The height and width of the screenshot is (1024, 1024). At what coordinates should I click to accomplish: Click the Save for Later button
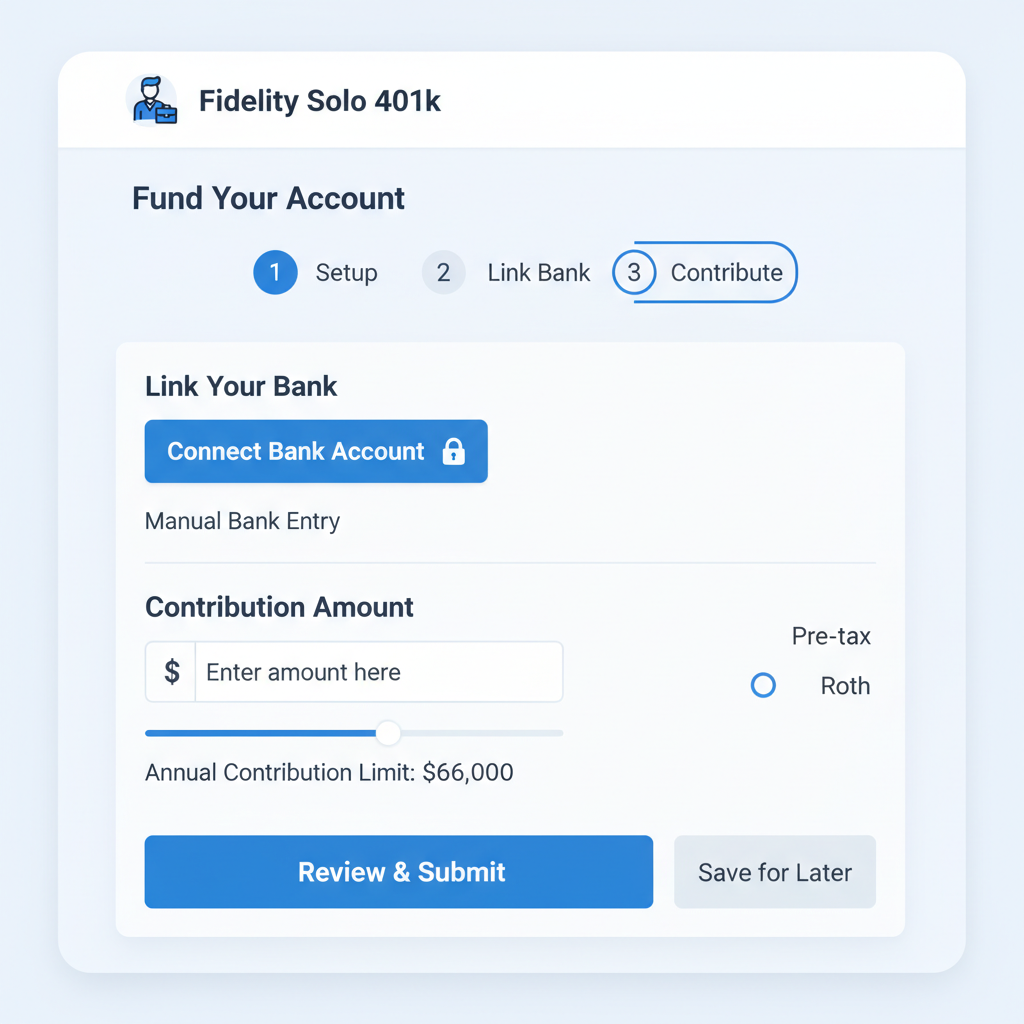(x=774, y=871)
